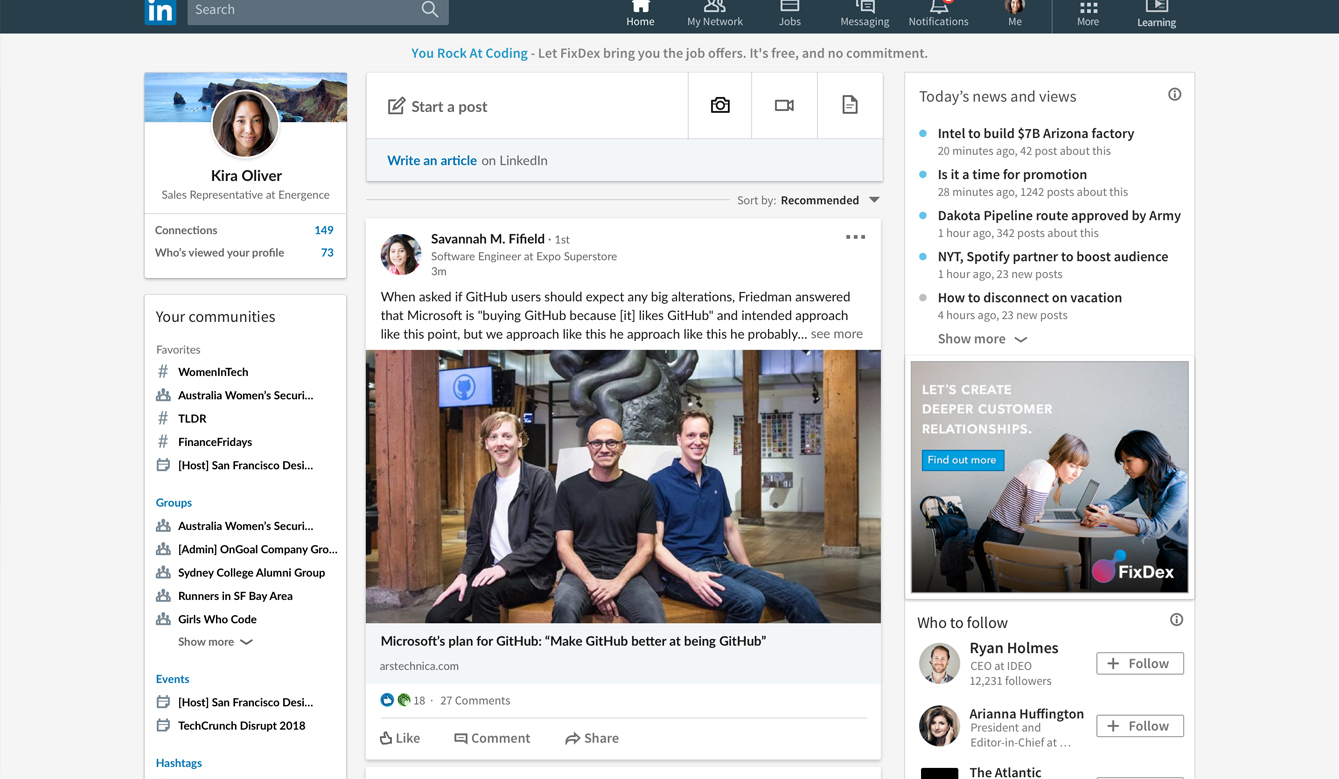Click calendar icon beside TechCrunch Disrupt 2018

click(x=163, y=726)
